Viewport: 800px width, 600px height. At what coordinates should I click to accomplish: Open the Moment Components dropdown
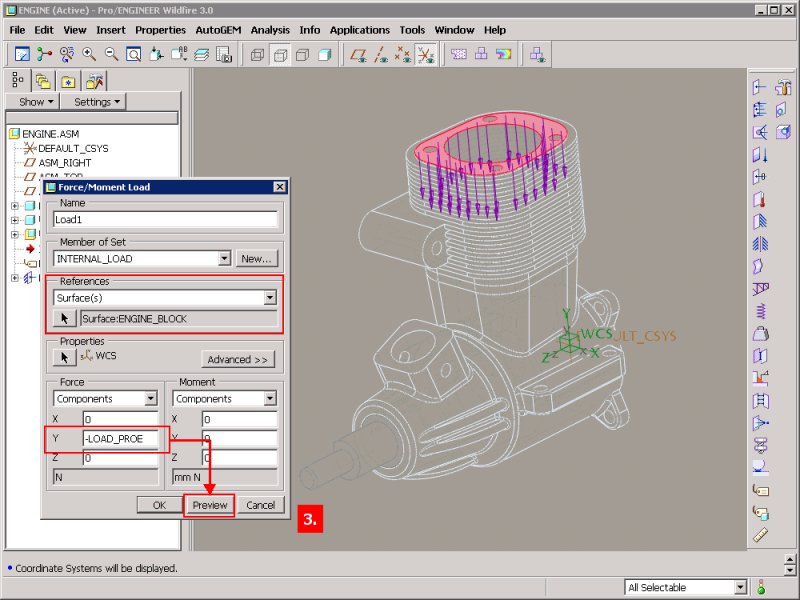pos(270,398)
